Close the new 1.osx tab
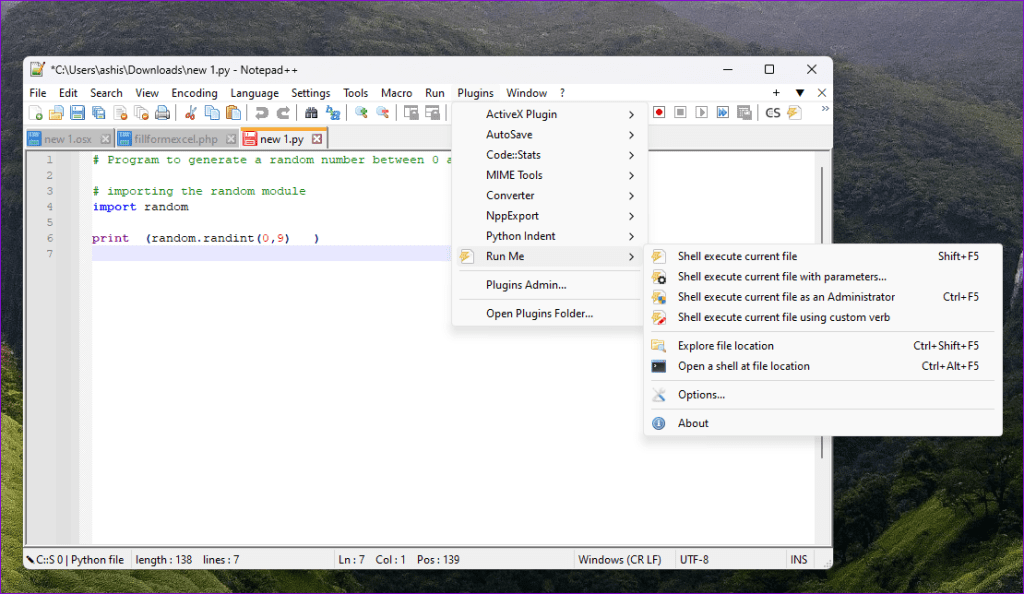 pos(105,139)
